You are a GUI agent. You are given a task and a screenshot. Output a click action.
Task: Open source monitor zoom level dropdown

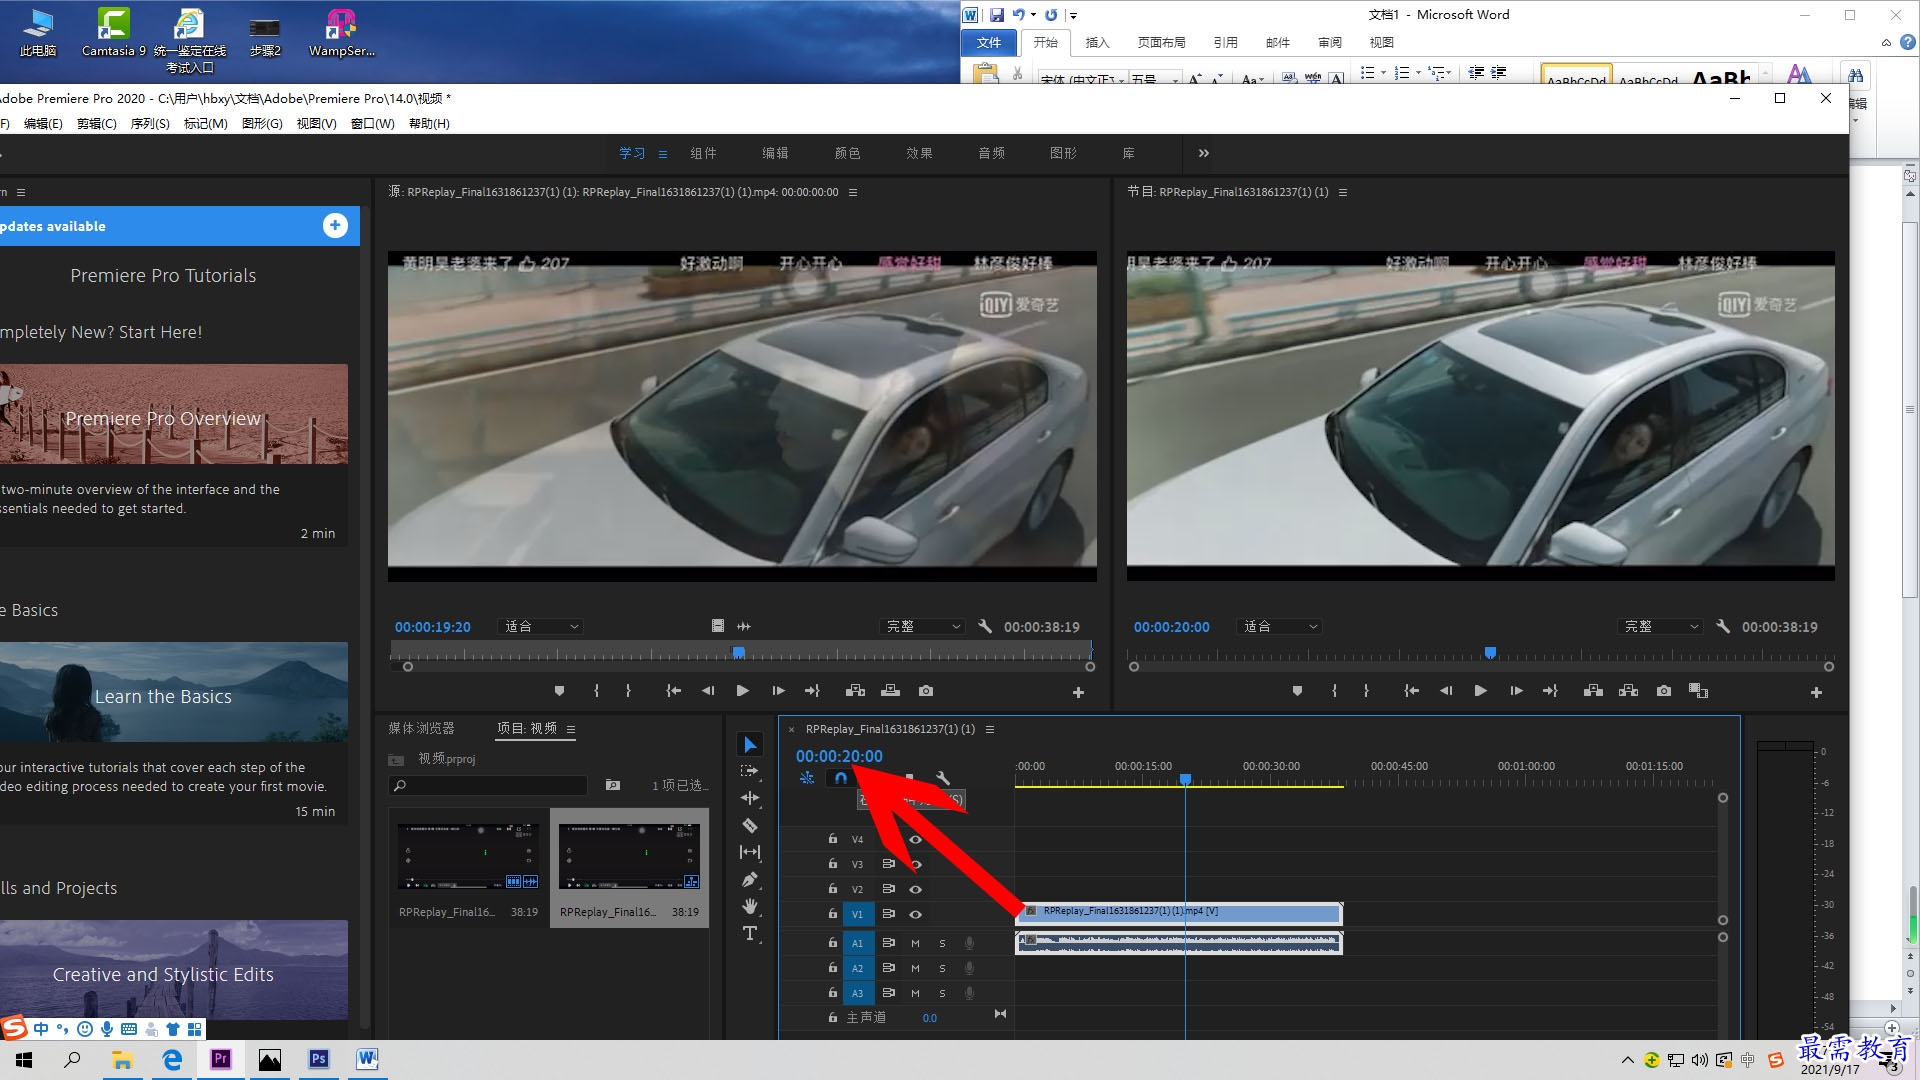[540, 626]
